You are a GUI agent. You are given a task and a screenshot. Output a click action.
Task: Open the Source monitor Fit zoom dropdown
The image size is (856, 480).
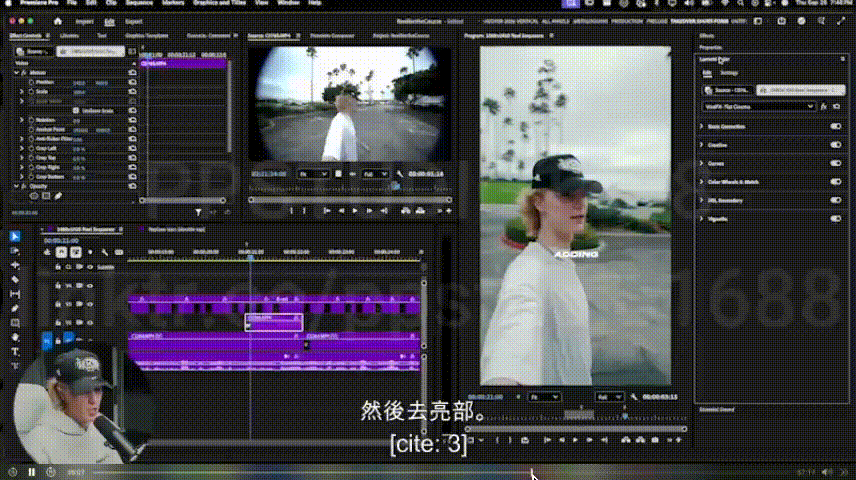click(313, 174)
